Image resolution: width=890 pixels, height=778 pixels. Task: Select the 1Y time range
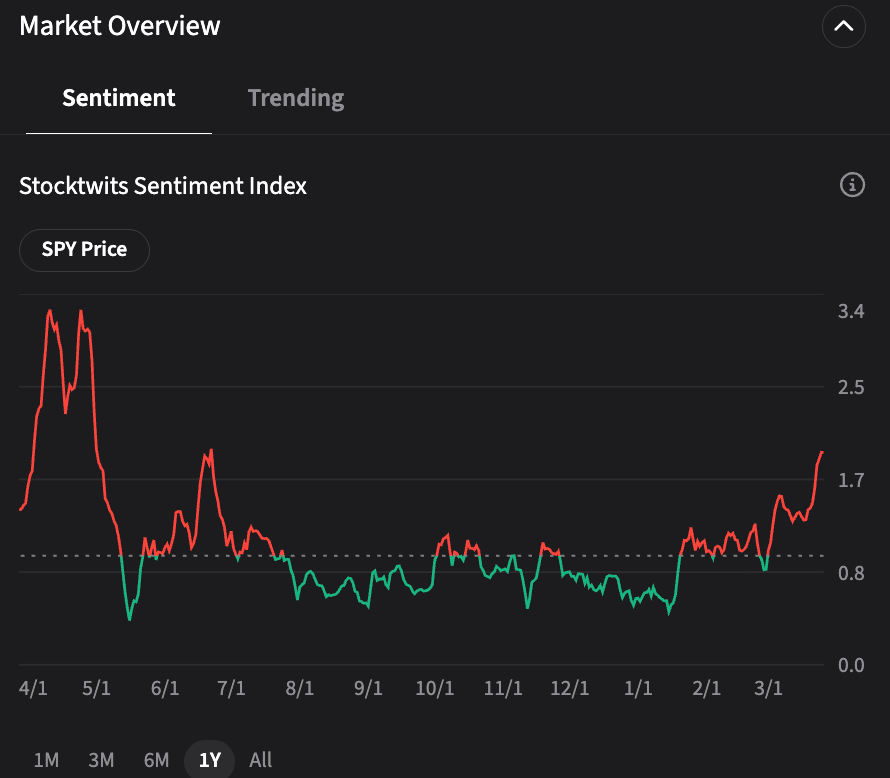209,759
